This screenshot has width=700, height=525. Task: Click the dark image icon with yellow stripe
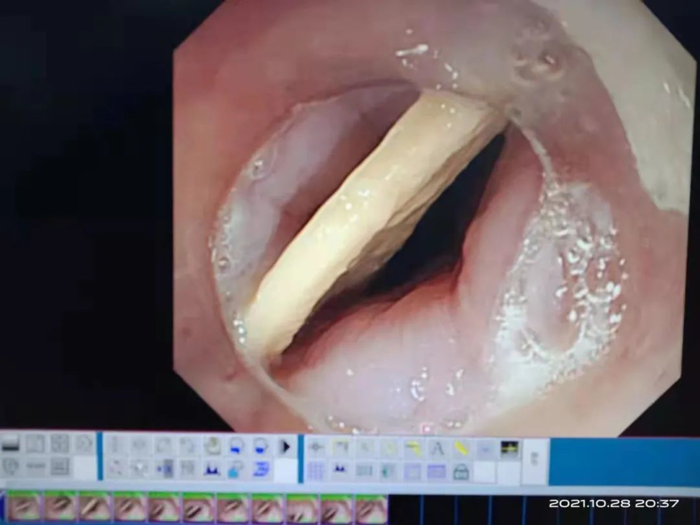click(x=509, y=449)
